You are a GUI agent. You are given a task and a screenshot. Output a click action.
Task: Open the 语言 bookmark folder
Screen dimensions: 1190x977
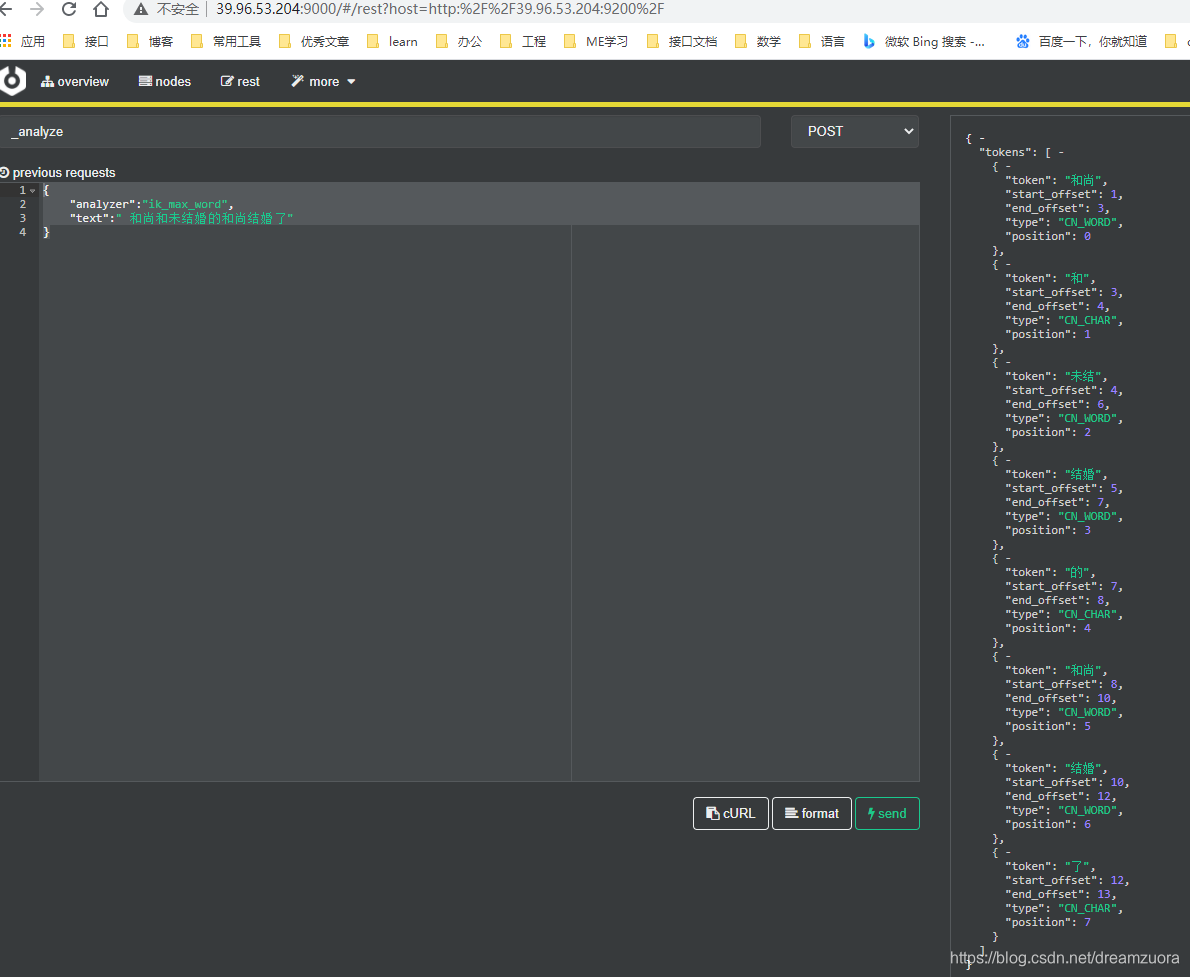pos(822,41)
